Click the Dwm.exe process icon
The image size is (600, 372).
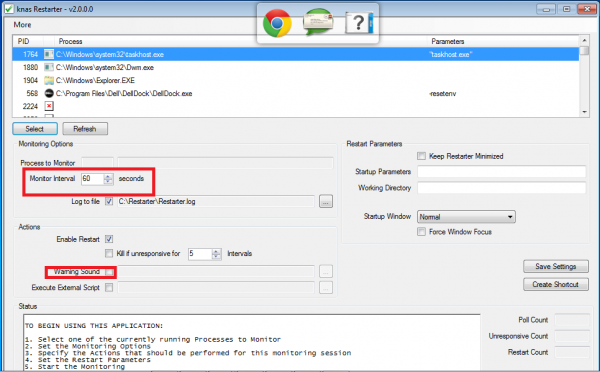click(x=49, y=67)
